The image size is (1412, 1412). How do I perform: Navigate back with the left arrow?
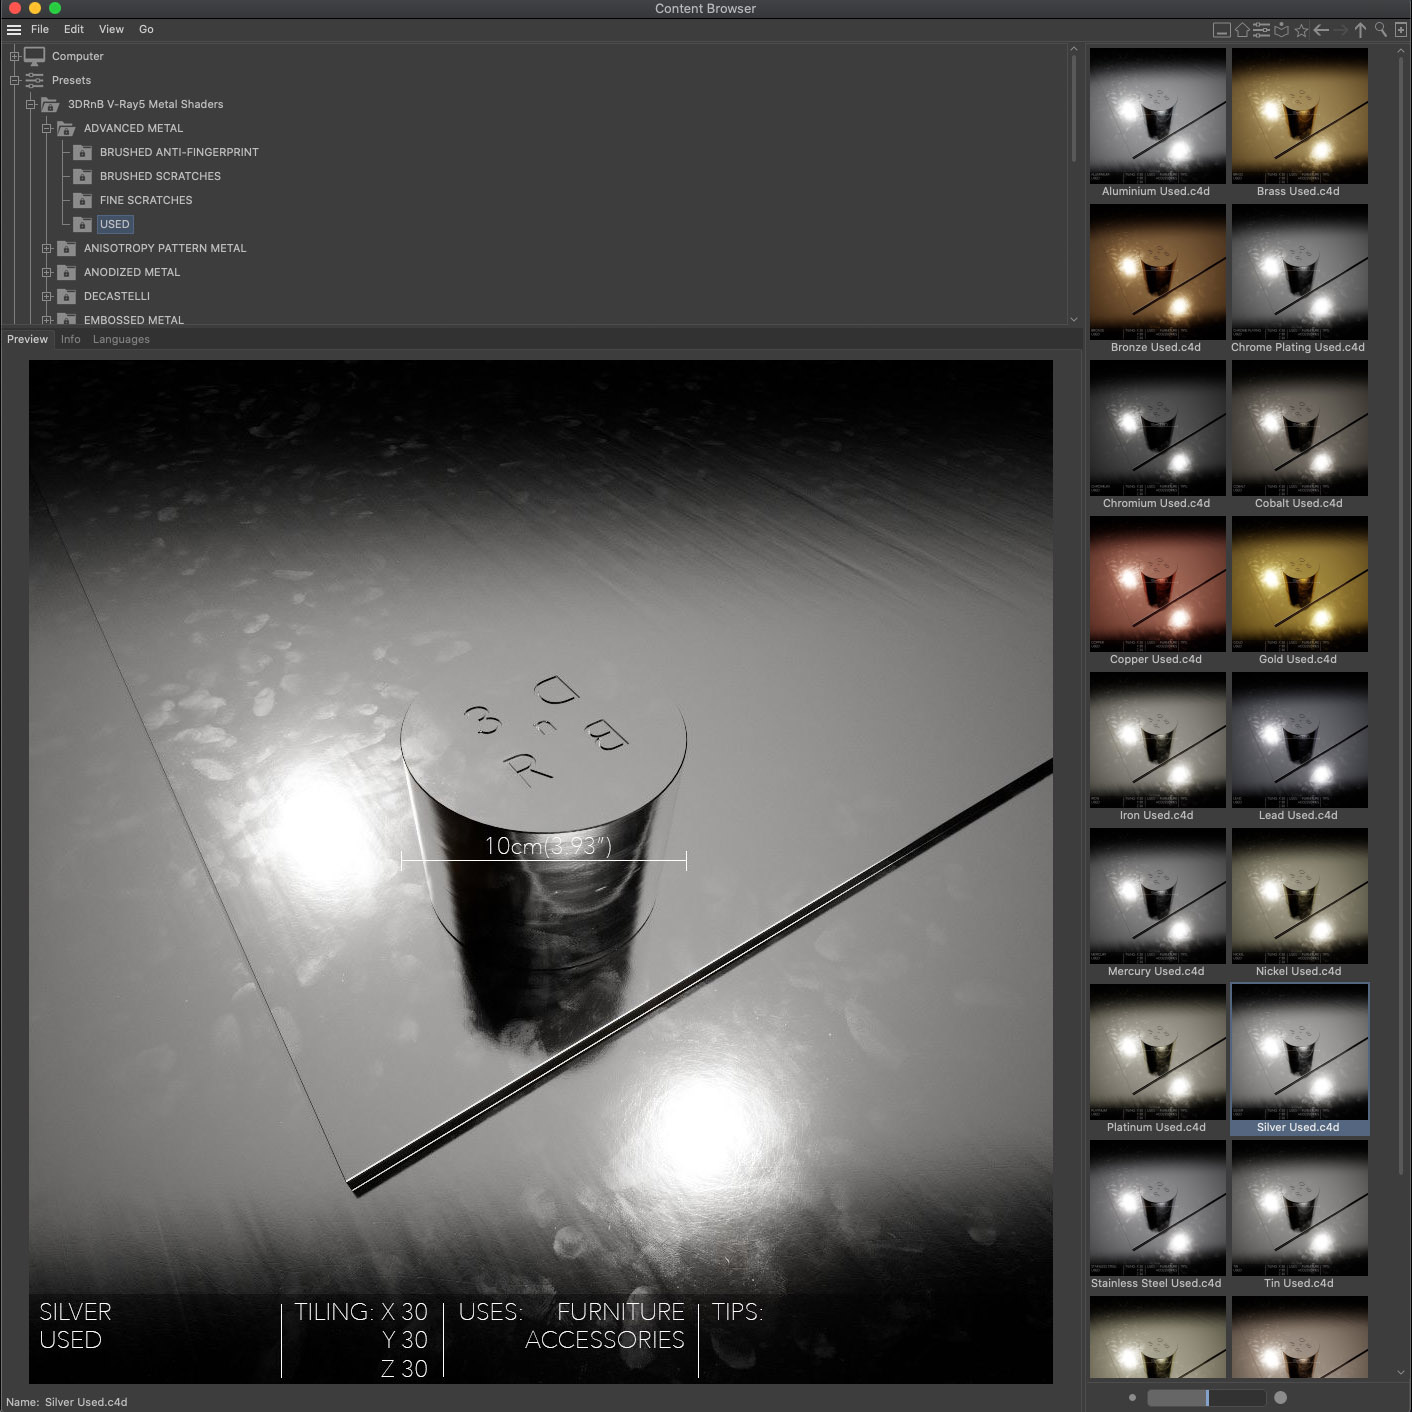pos(1321,30)
